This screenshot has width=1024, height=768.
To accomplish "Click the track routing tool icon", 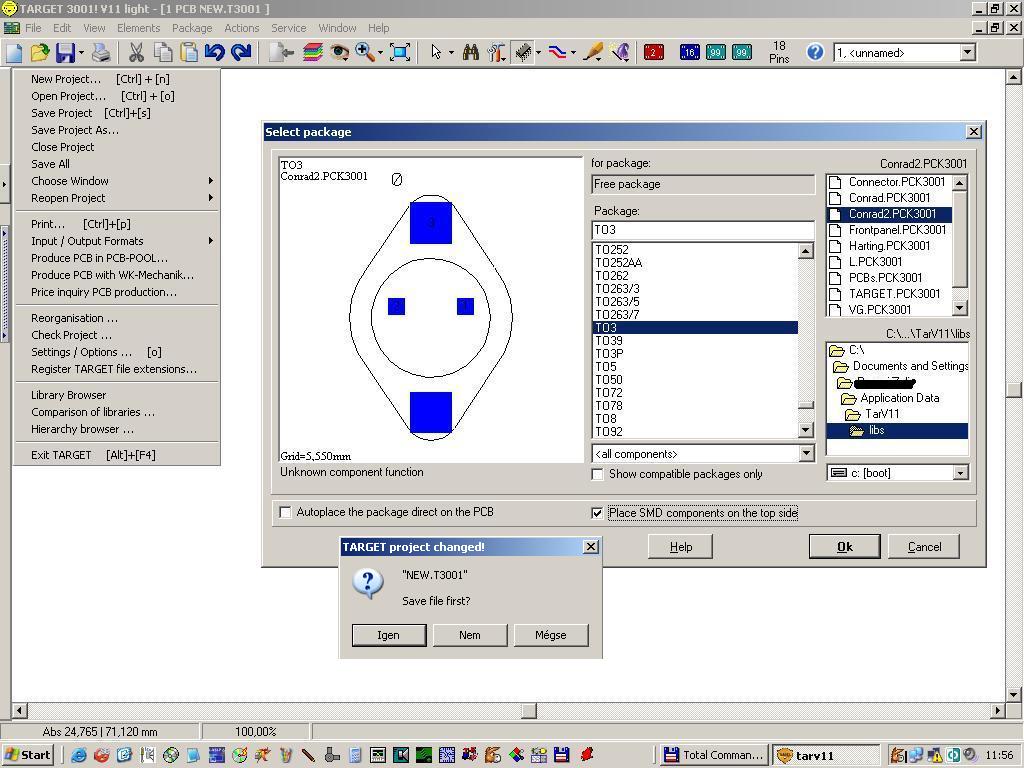I will coord(557,52).
